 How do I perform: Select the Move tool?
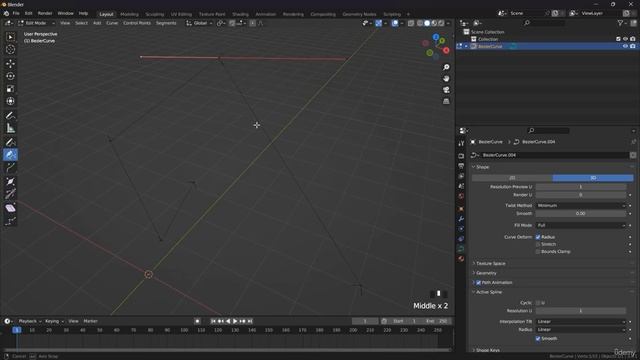click(11, 64)
